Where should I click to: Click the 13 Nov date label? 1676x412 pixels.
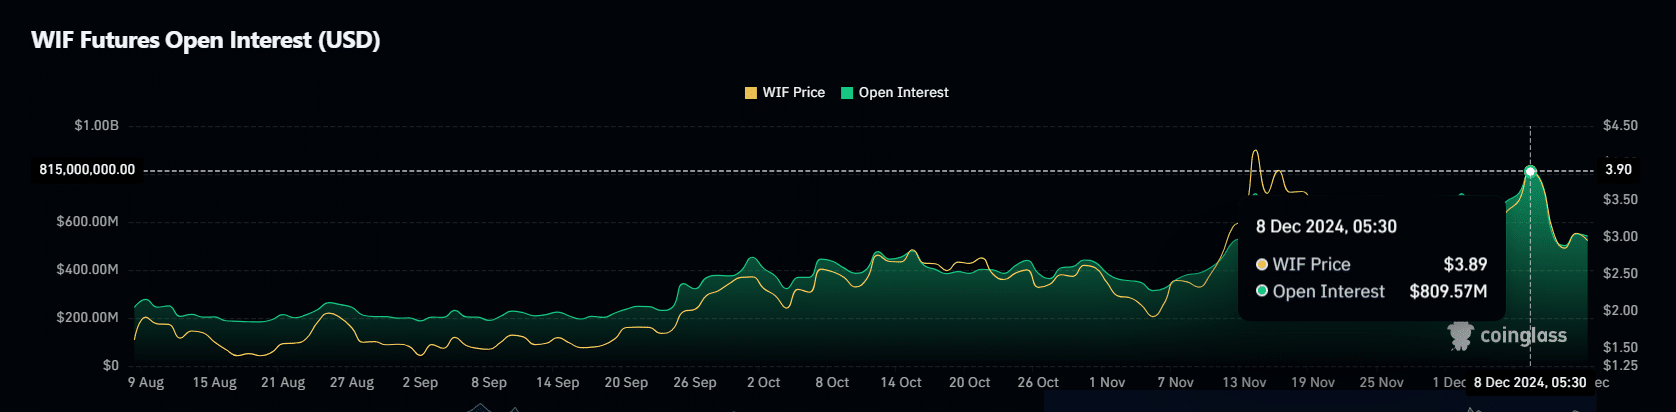[x=1244, y=382]
